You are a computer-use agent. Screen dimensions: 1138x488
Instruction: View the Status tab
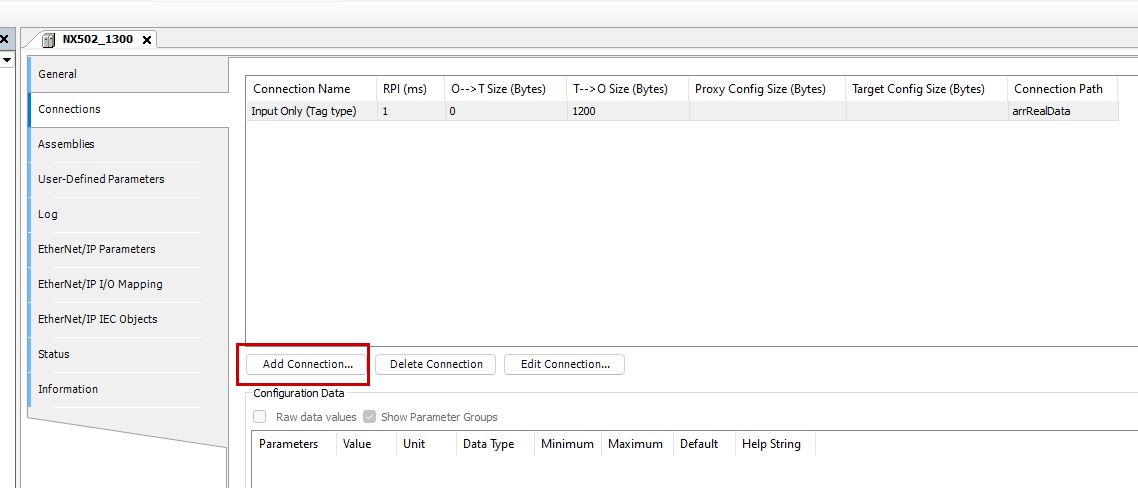point(54,354)
